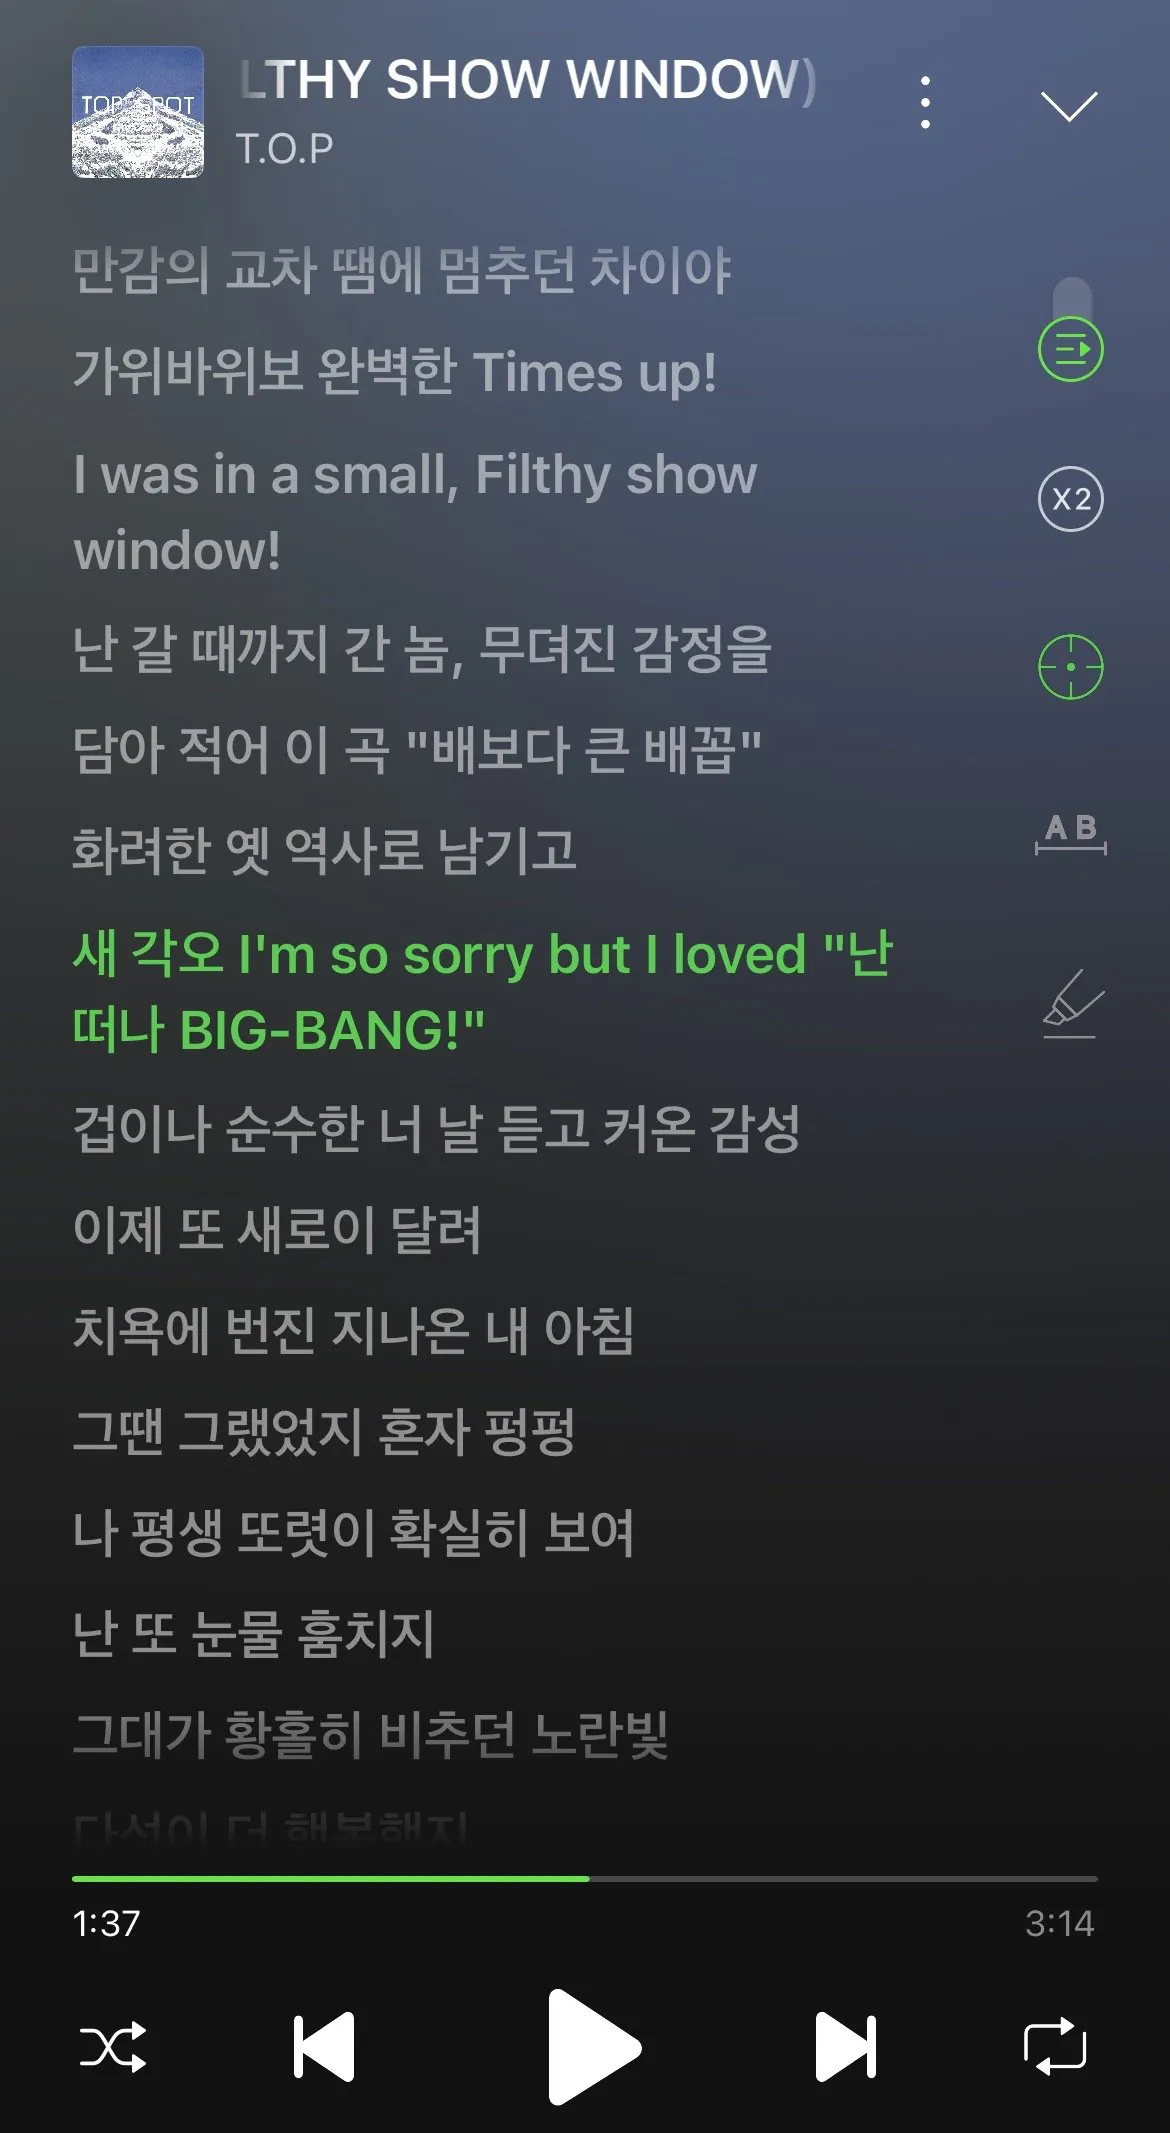Open artist T.O.P page
Viewport: 1170px width, 2133px height.
click(285, 149)
